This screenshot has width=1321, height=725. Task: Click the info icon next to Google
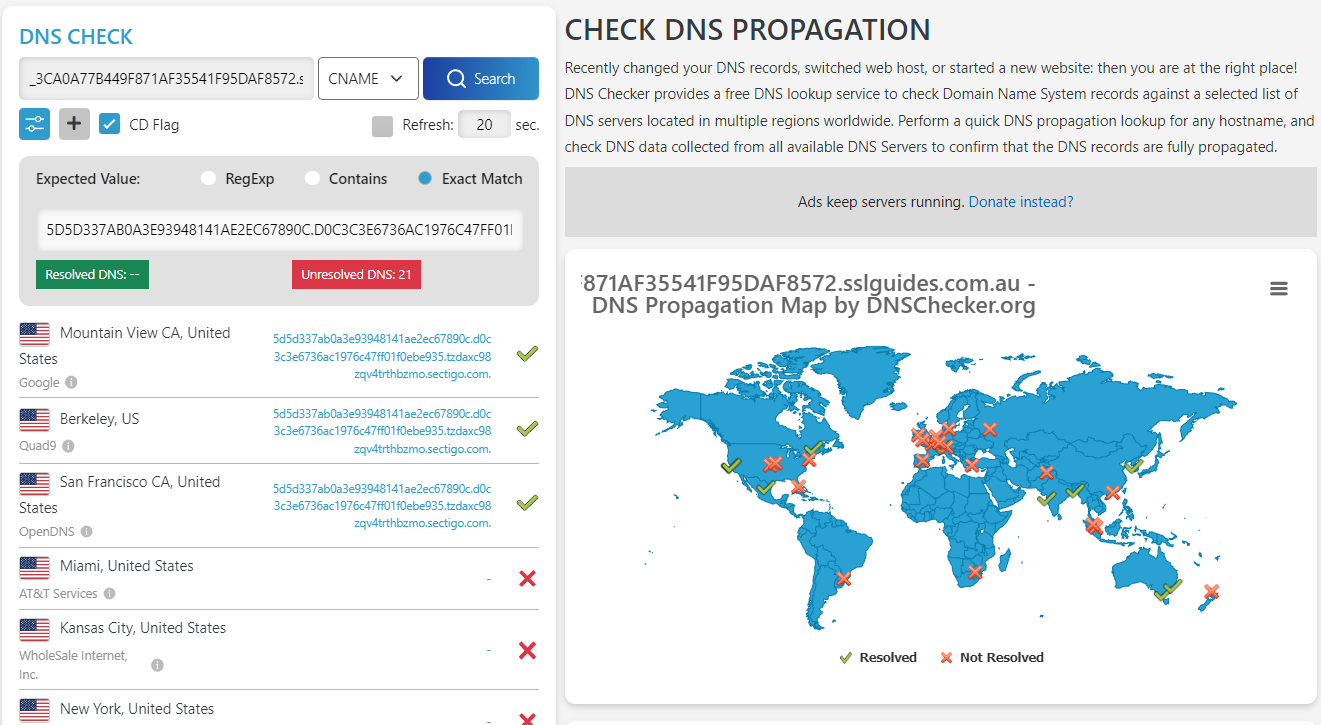coord(78,383)
